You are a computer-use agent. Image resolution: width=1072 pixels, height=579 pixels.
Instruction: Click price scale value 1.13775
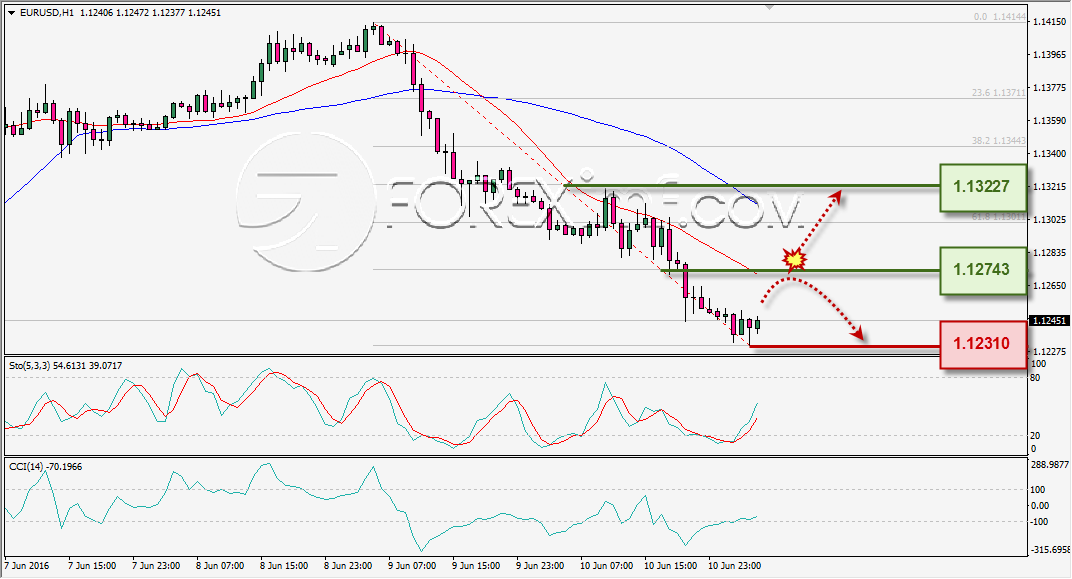pos(1049,87)
